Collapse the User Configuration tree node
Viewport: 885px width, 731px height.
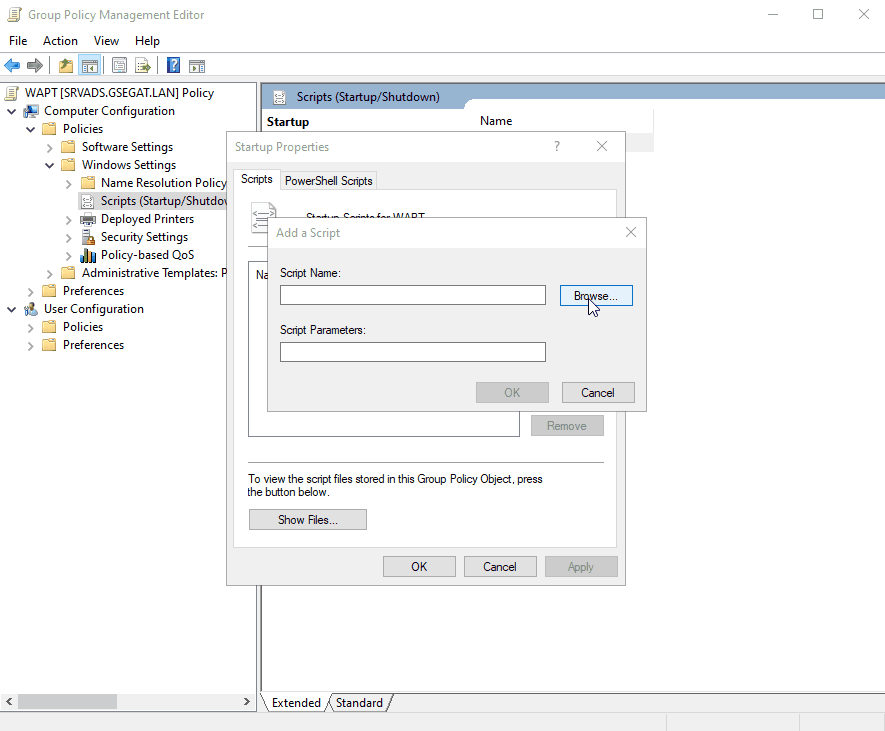[x=11, y=309]
